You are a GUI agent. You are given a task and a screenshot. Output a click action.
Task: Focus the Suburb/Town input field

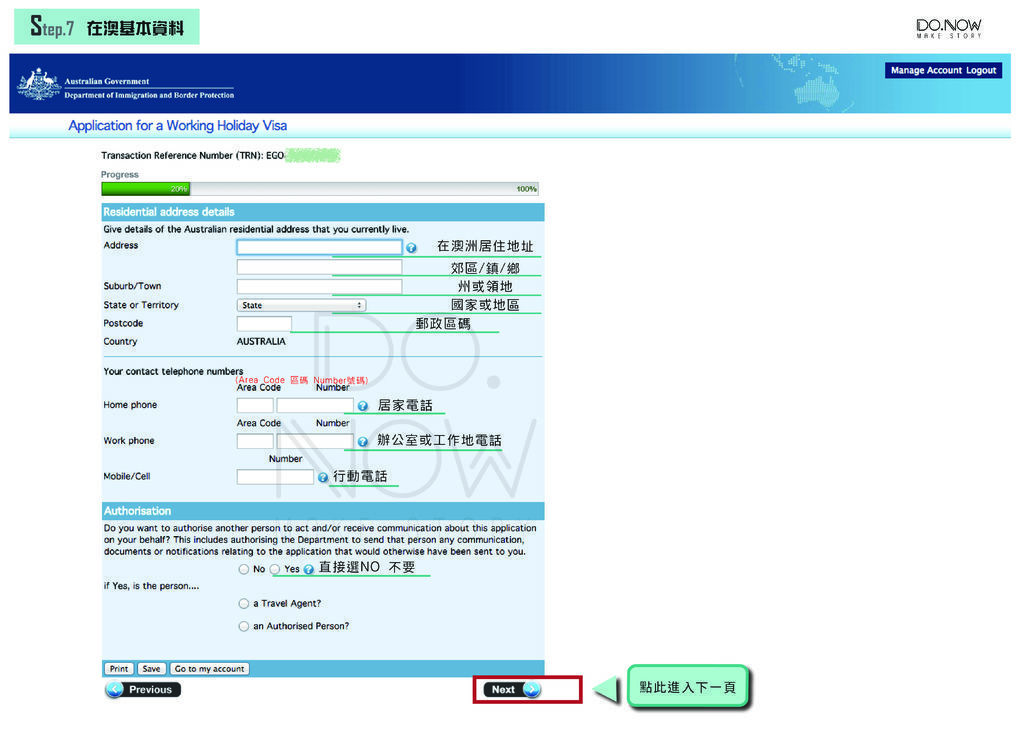[x=319, y=286]
